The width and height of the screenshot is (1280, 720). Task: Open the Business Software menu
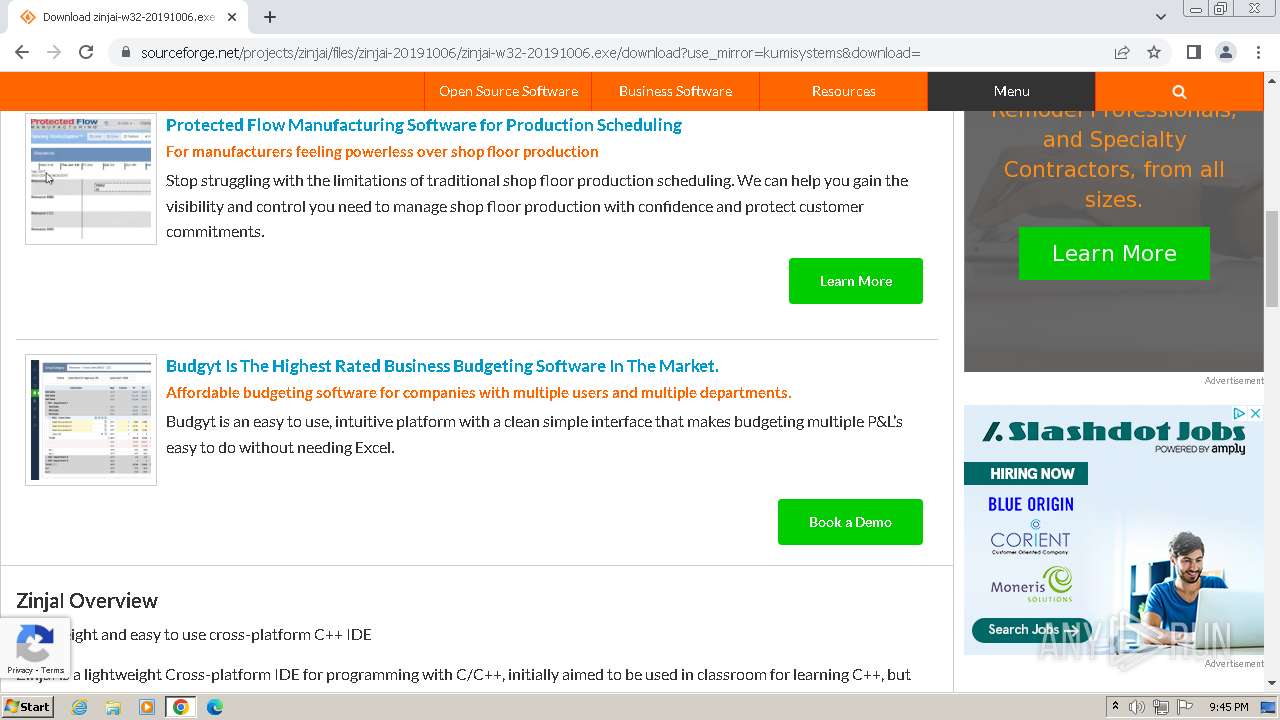point(675,91)
